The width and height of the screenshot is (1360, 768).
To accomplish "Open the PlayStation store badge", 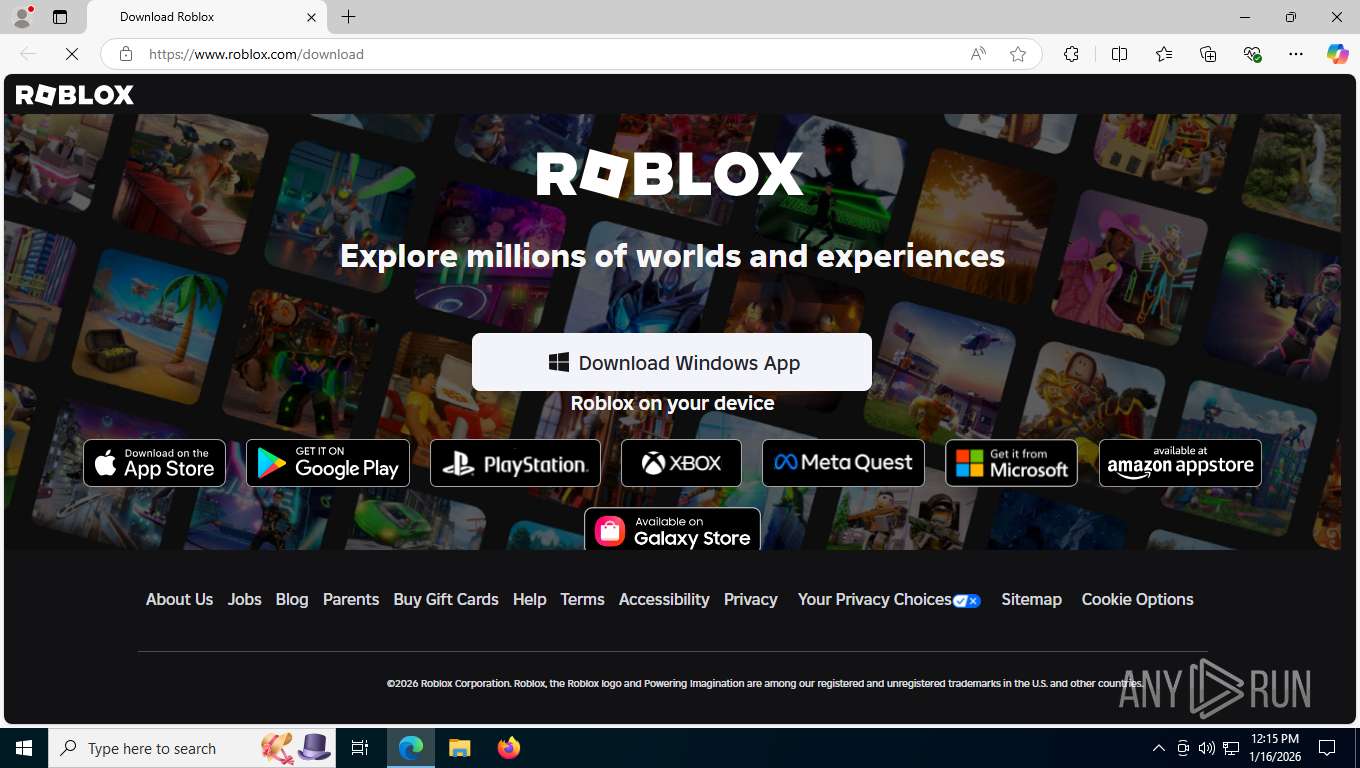I will (515, 463).
